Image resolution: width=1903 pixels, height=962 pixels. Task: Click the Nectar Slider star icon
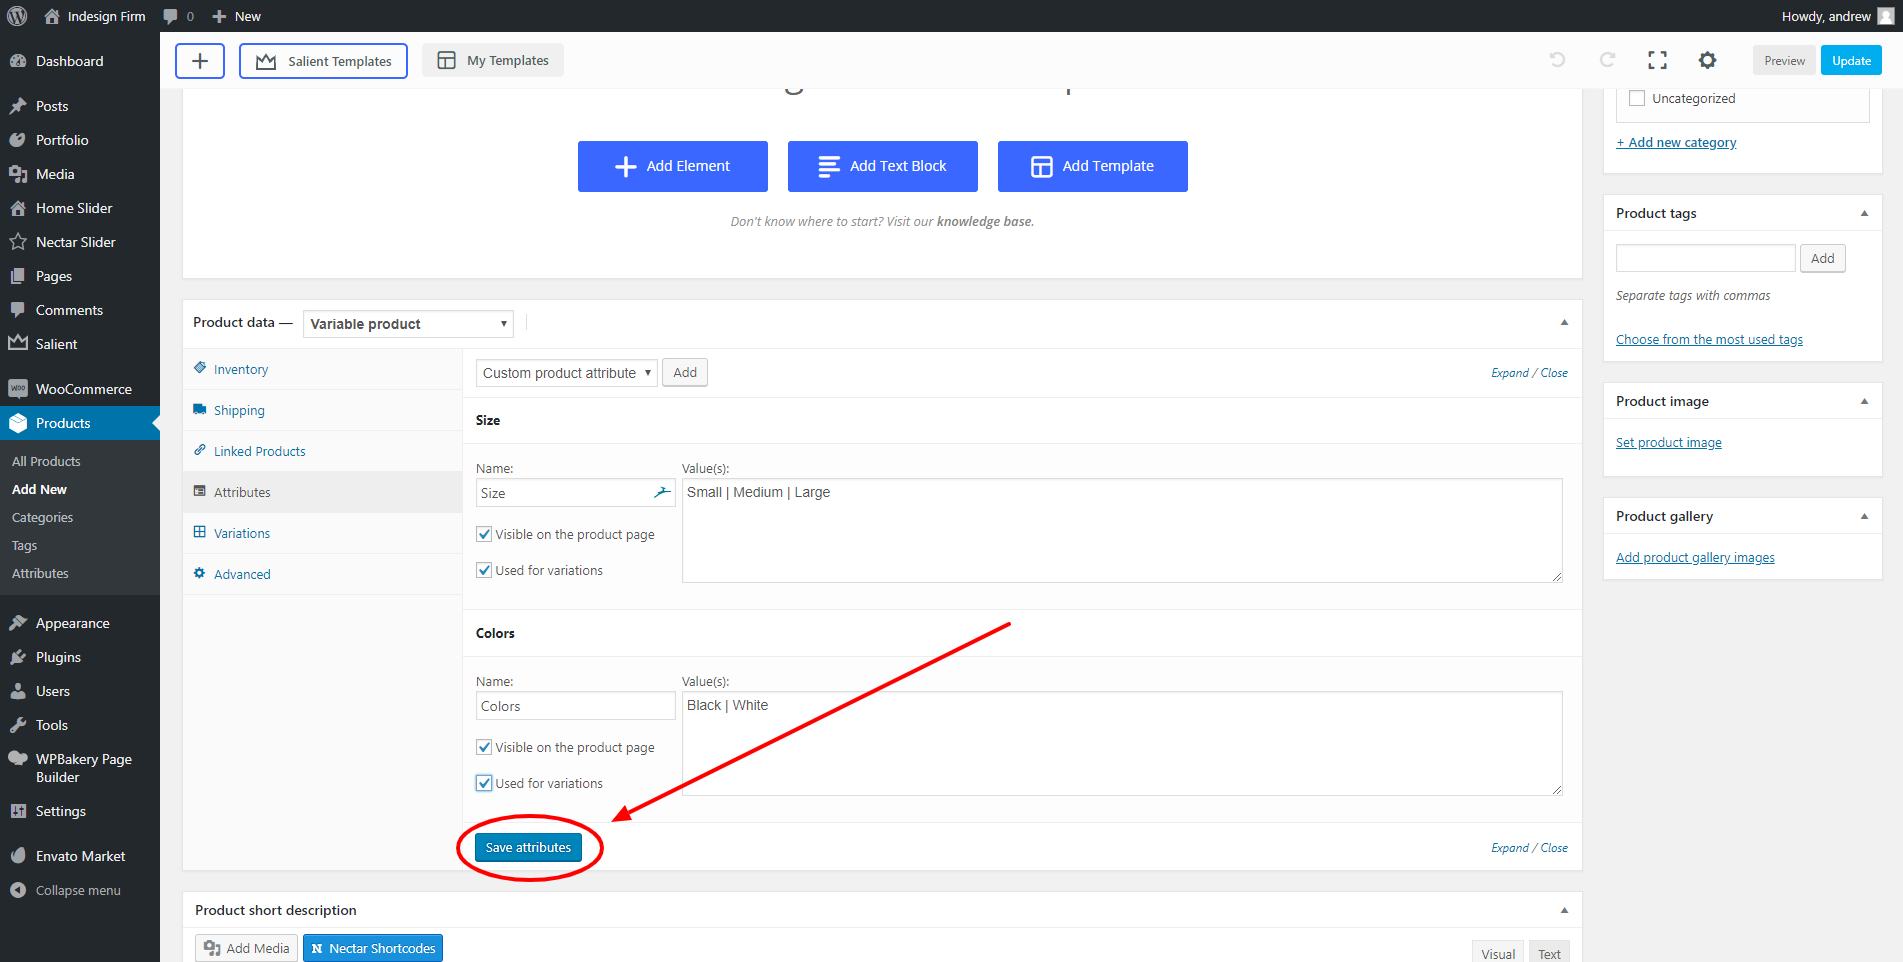18,242
